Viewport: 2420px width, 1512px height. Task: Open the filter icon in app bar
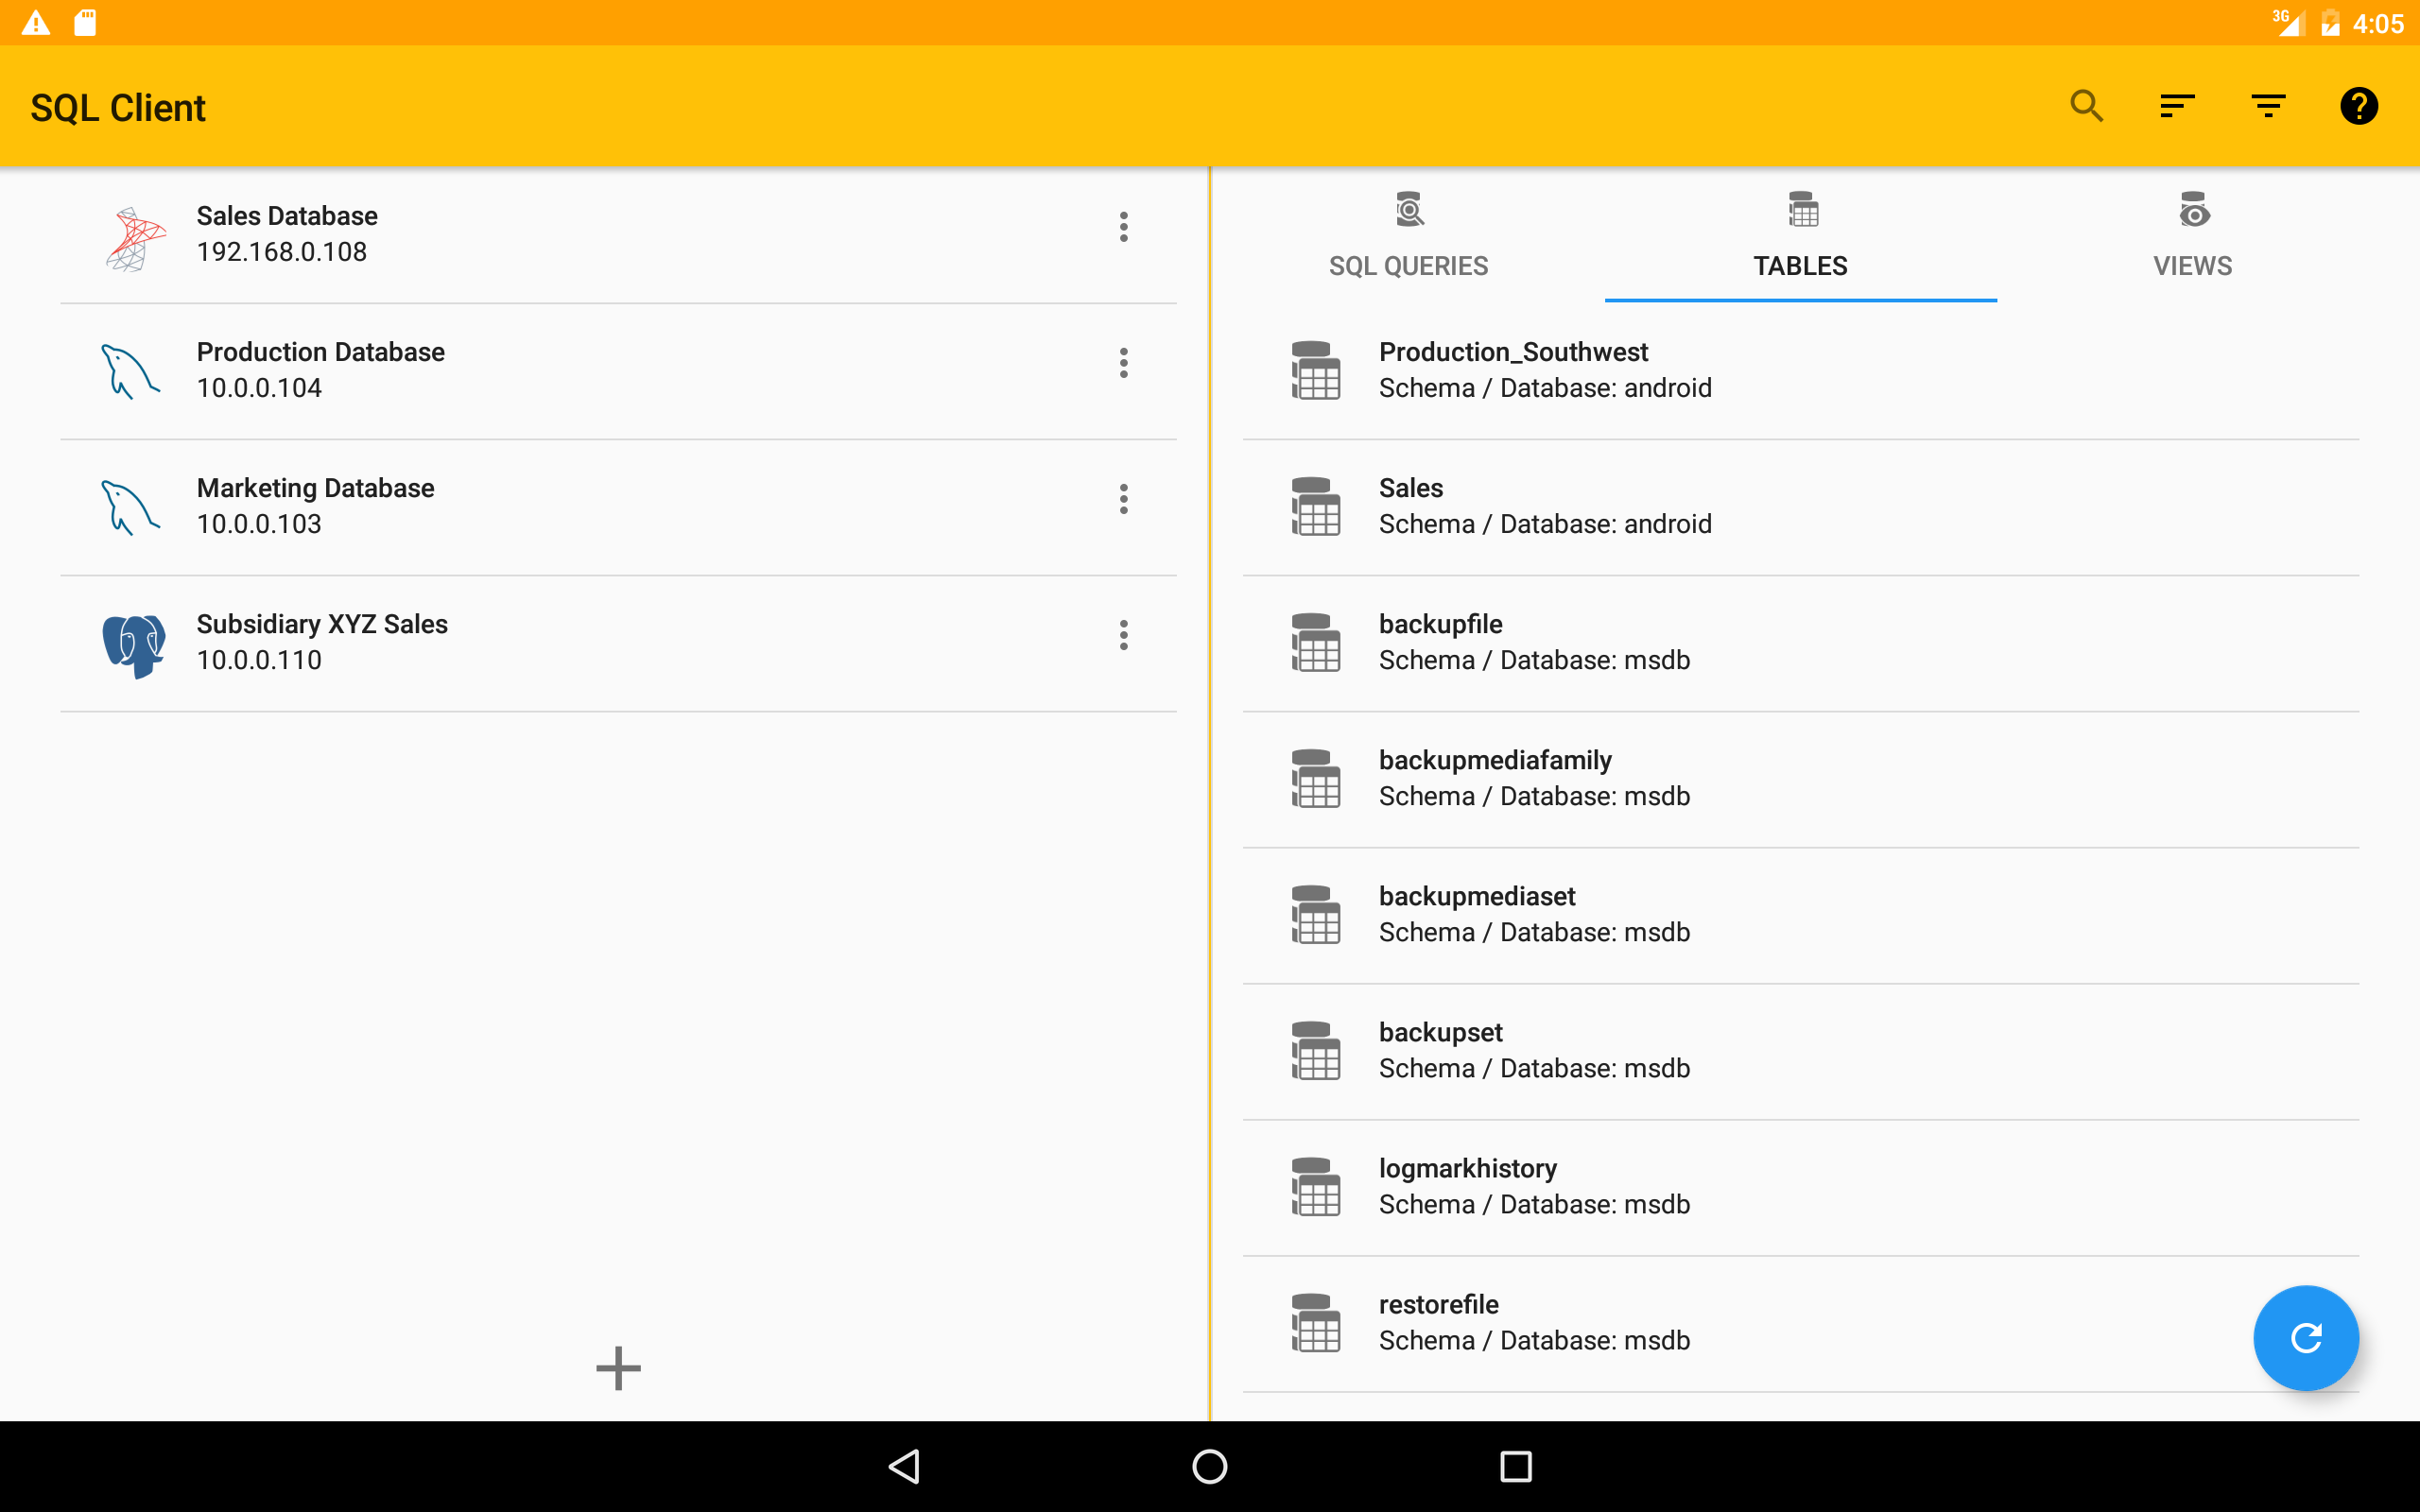point(2268,106)
